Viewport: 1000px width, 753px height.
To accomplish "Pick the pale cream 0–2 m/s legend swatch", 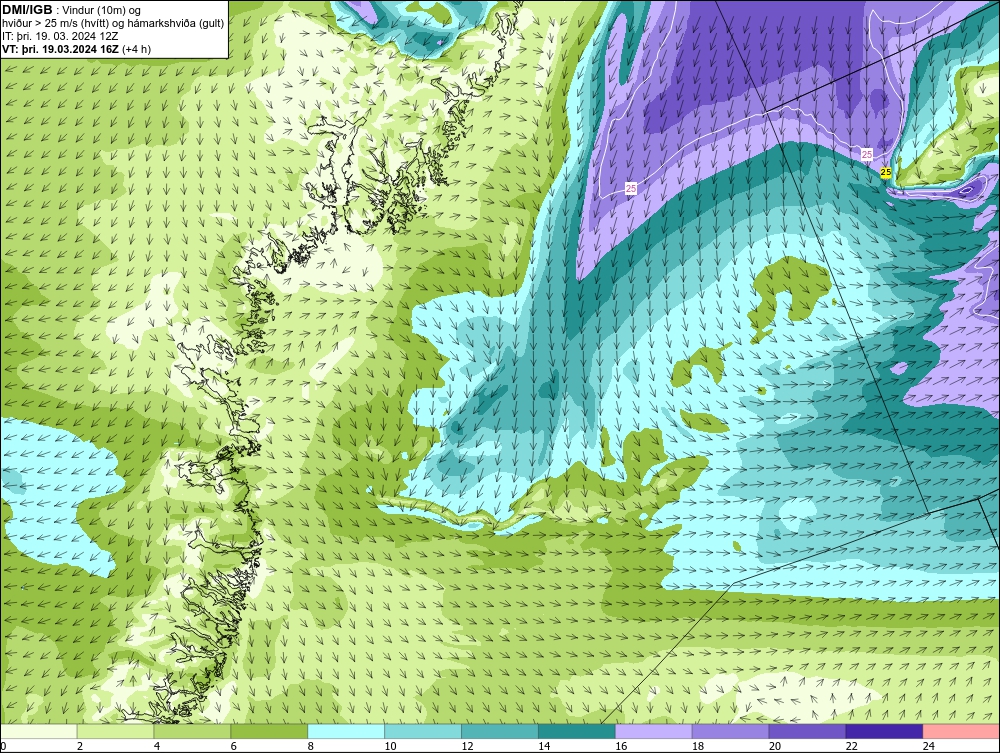I will tap(39, 731).
